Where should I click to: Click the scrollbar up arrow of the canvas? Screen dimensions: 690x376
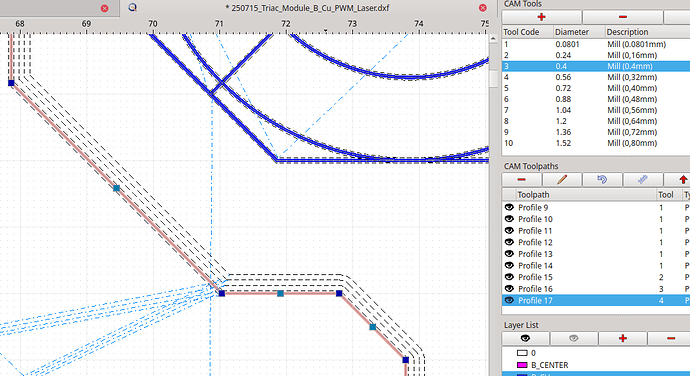click(x=493, y=39)
